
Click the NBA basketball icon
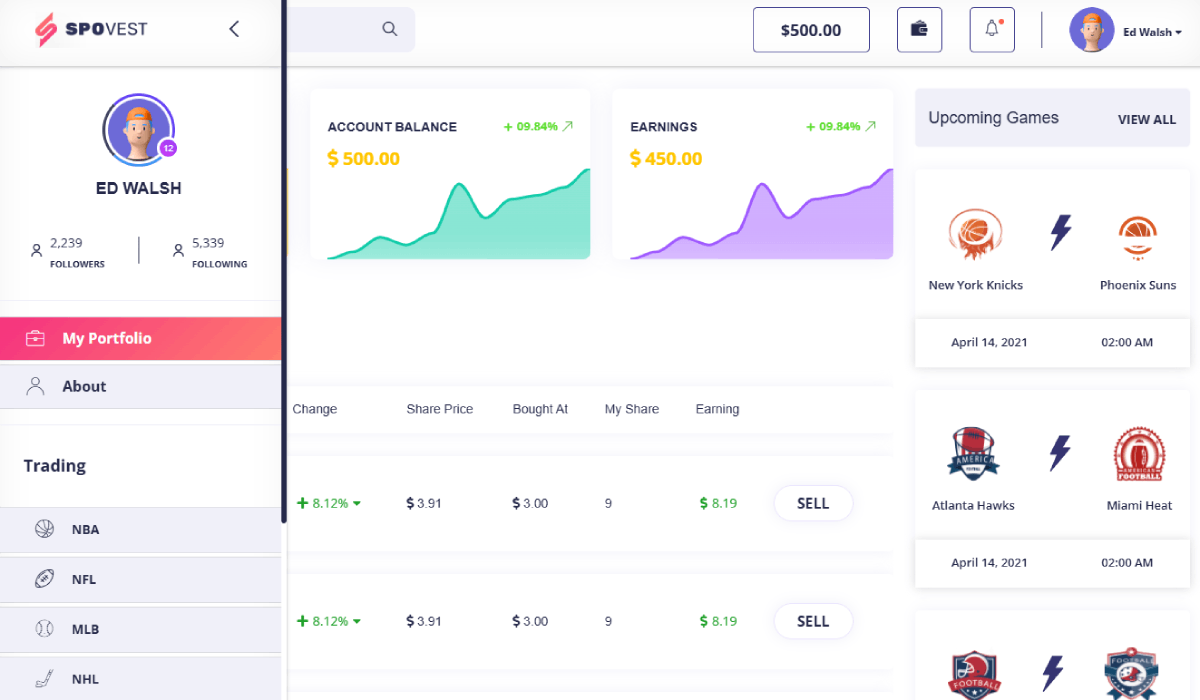pos(44,529)
